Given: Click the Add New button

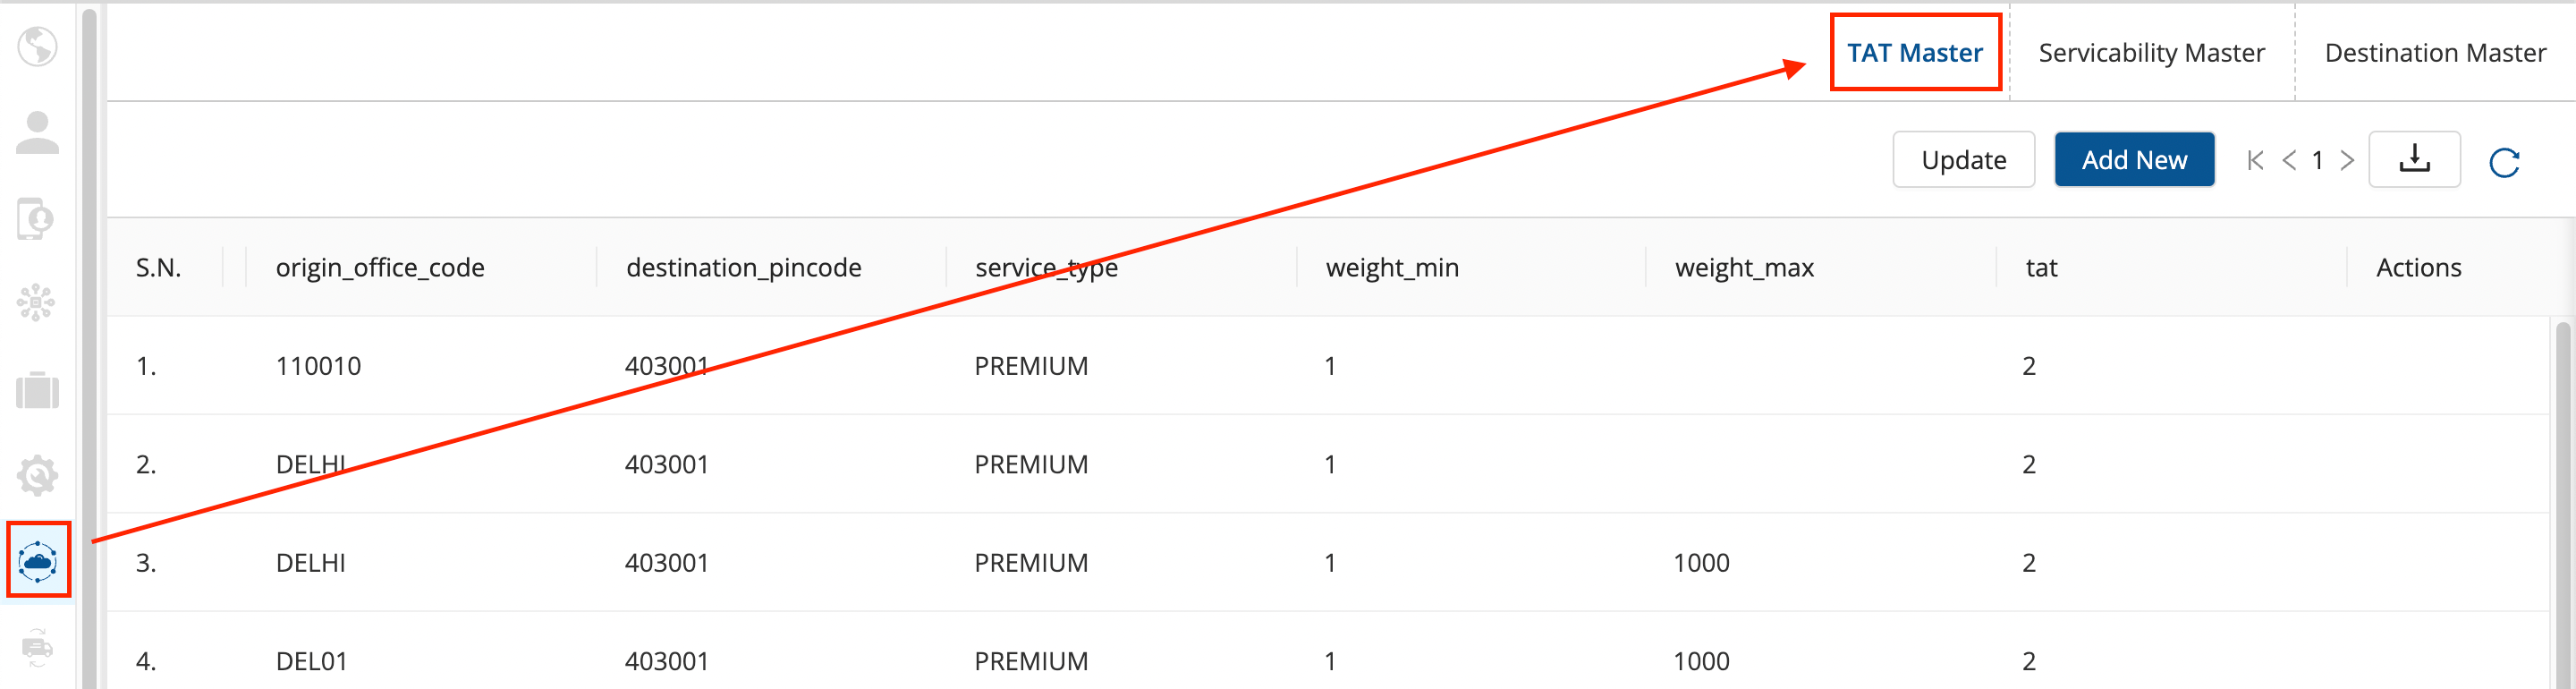Looking at the screenshot, I should click(x=2134, y=160).
